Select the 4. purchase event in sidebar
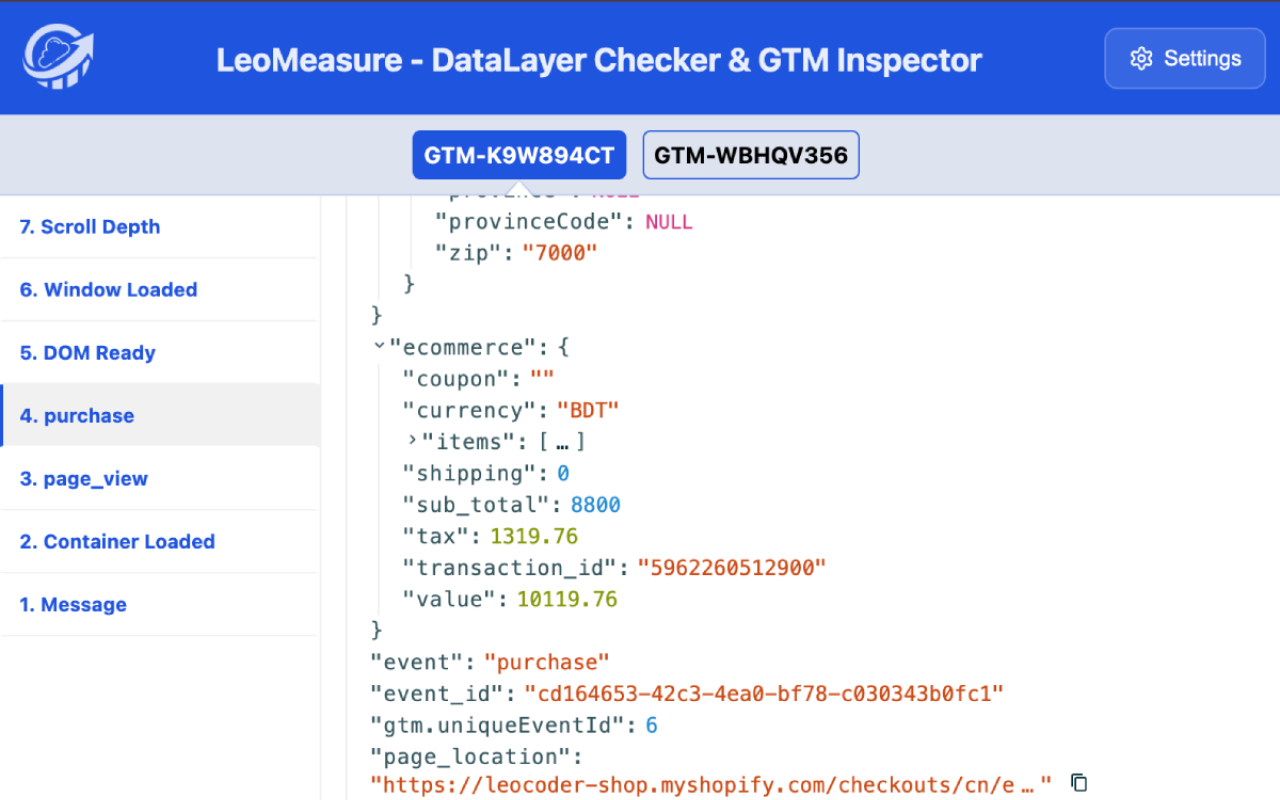The height and width of the screenshot is (800, 1280). [77, 415]
